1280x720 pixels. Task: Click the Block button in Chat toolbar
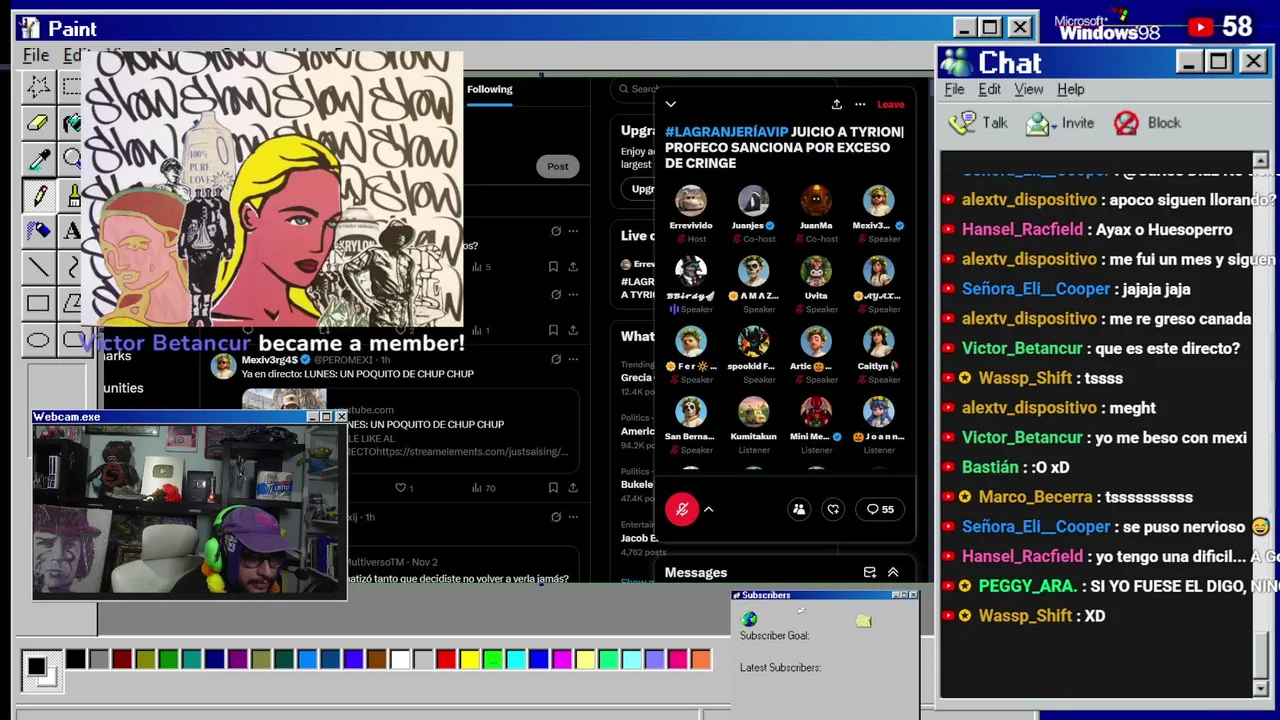[1148, 123]
